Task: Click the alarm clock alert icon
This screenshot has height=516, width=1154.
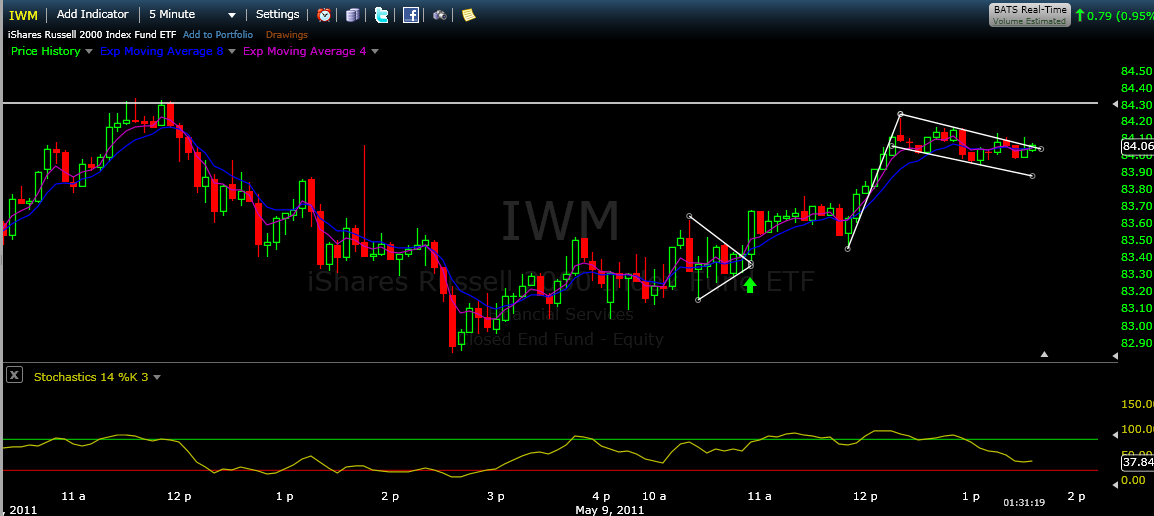Action: 324,15
